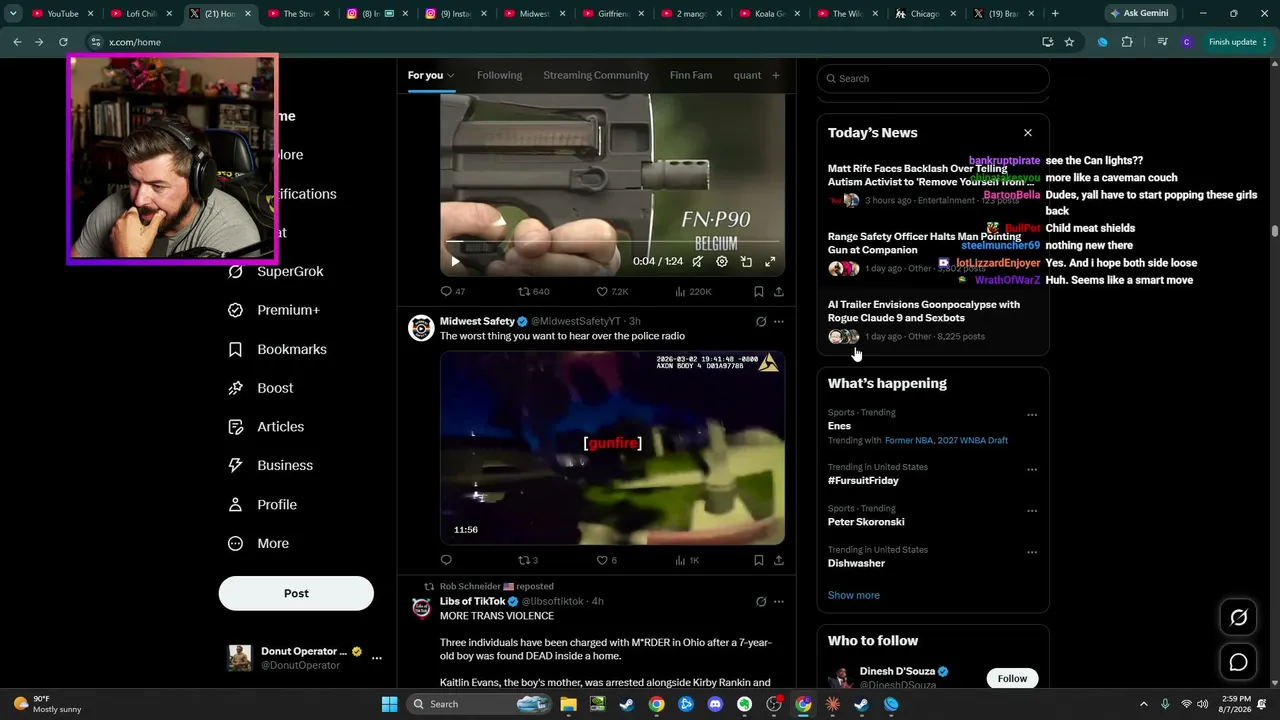Switch to the Following tab

pos(499,75)
